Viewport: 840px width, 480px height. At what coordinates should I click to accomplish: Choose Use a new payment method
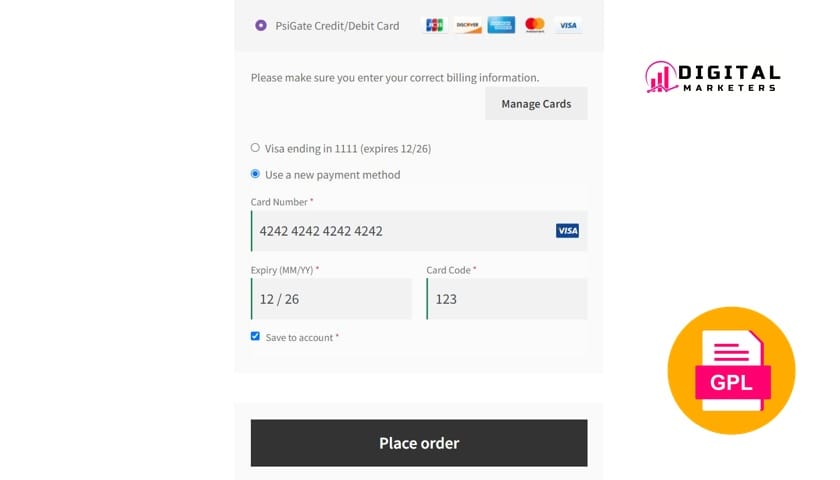[x=255, y=174]
